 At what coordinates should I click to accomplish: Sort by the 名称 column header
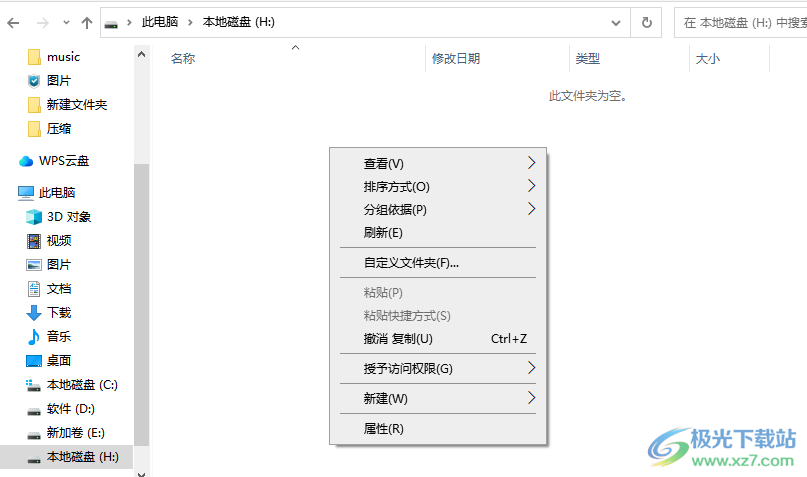click(x=183, y=59)
